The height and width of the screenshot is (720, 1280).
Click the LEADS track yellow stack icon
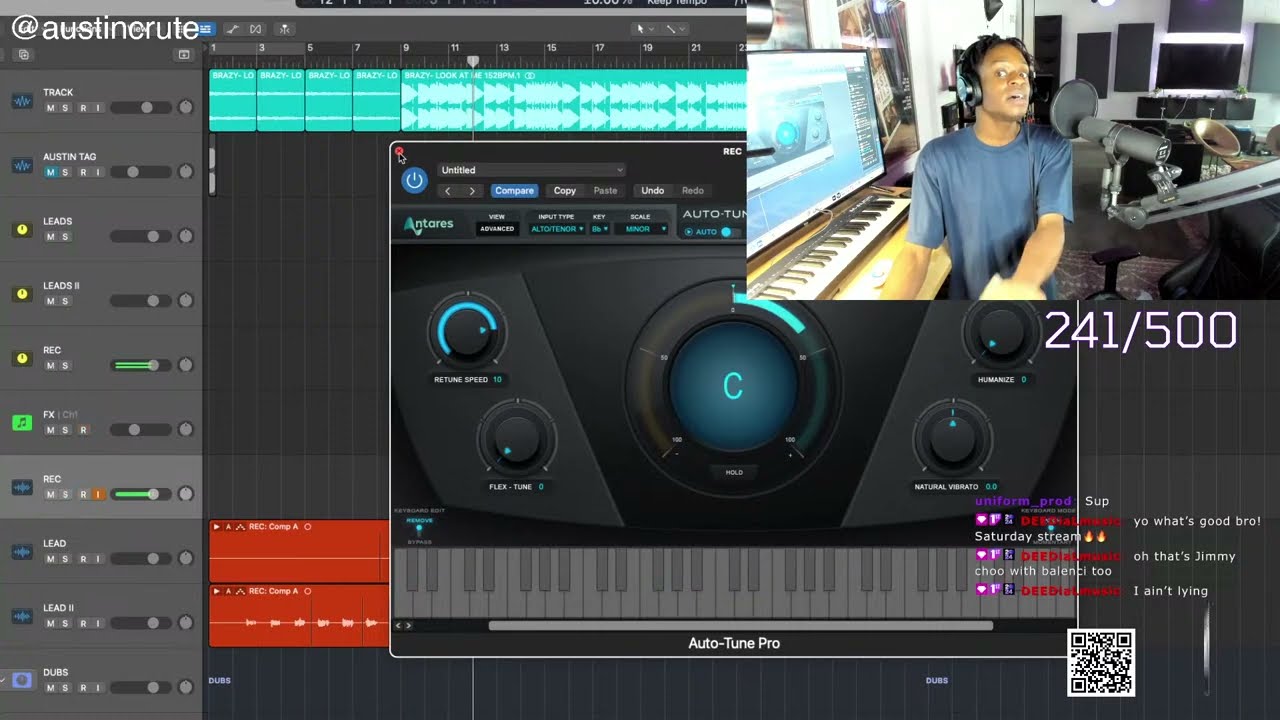click(22, 230)
